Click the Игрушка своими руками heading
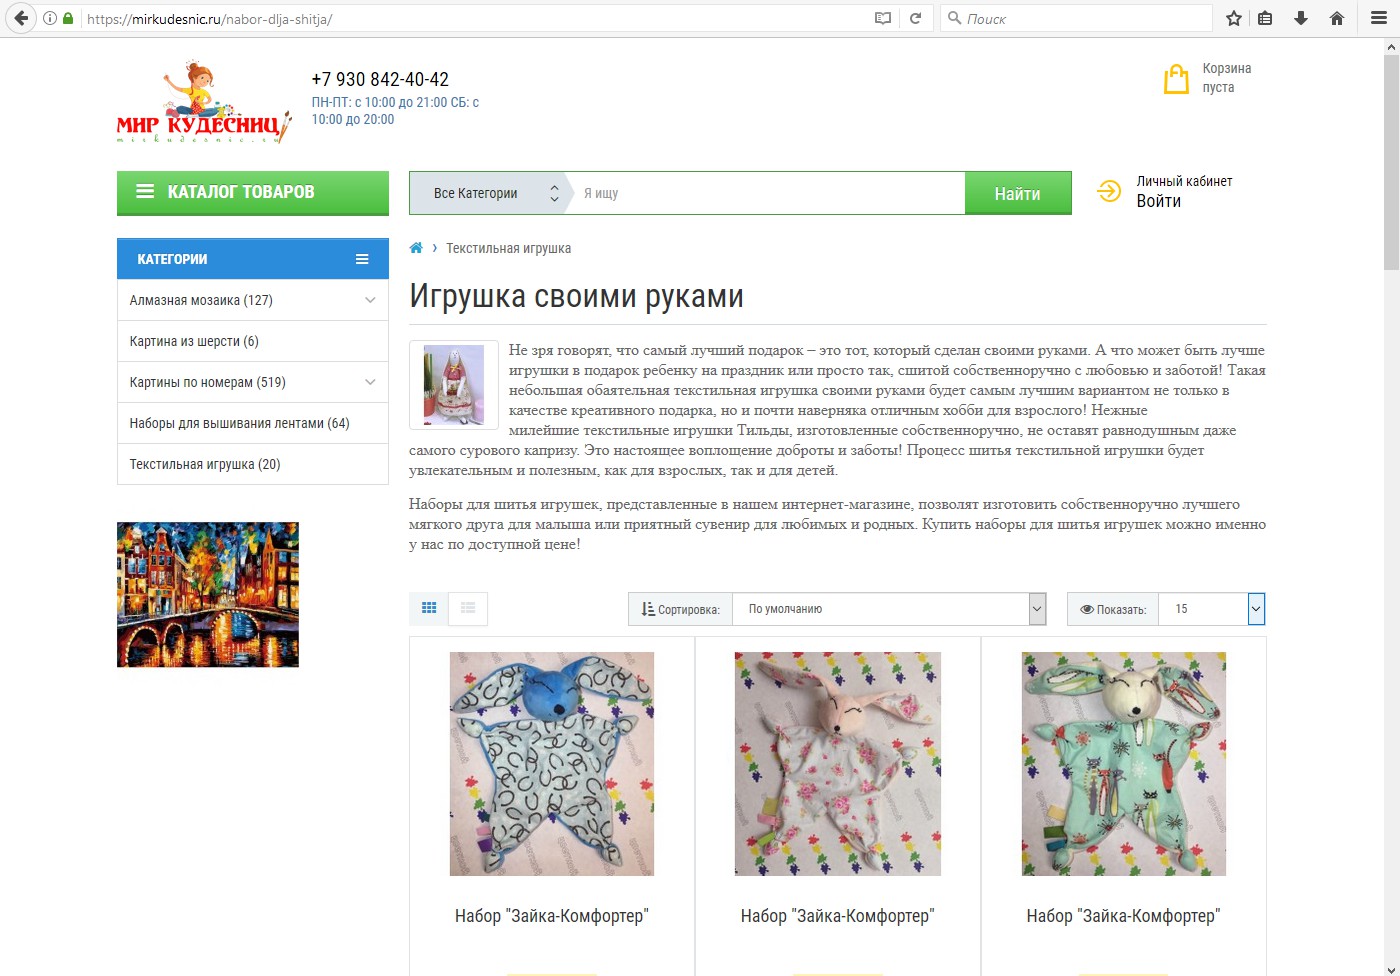Viewport: 1400px width, 976px height. 577,296
